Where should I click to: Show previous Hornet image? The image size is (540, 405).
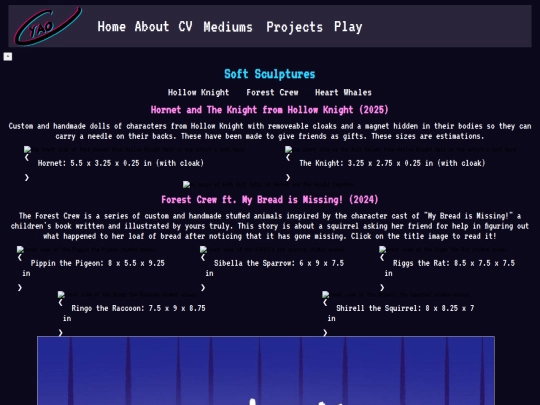(x=27, y=157)
